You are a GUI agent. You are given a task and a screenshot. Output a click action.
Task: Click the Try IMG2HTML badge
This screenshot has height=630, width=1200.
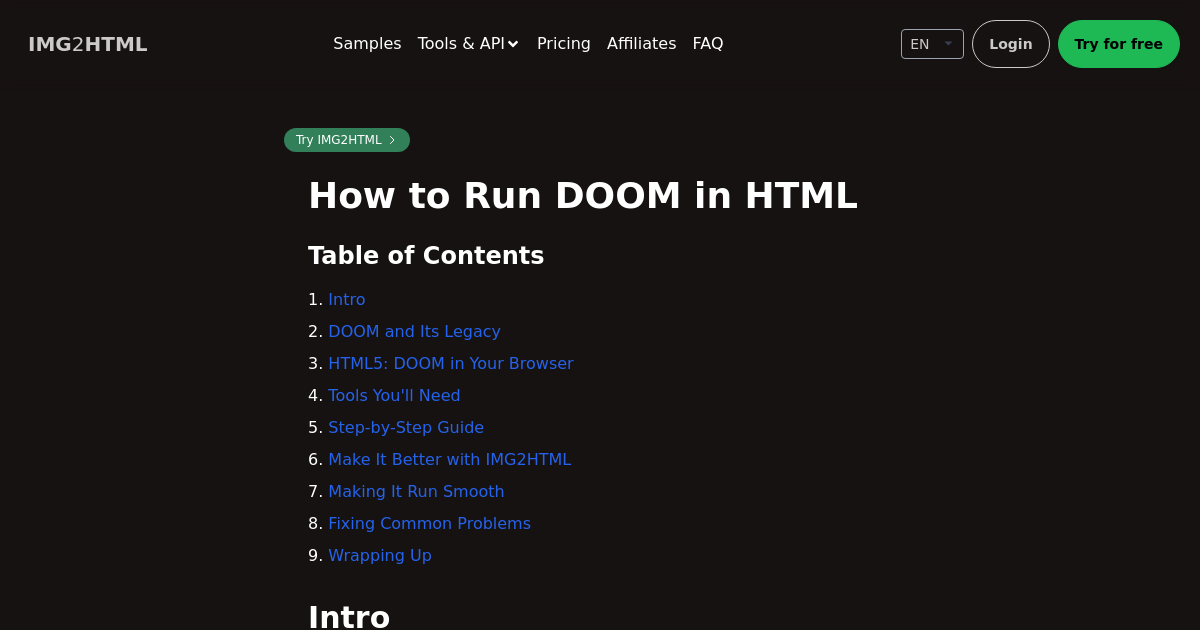347,140
